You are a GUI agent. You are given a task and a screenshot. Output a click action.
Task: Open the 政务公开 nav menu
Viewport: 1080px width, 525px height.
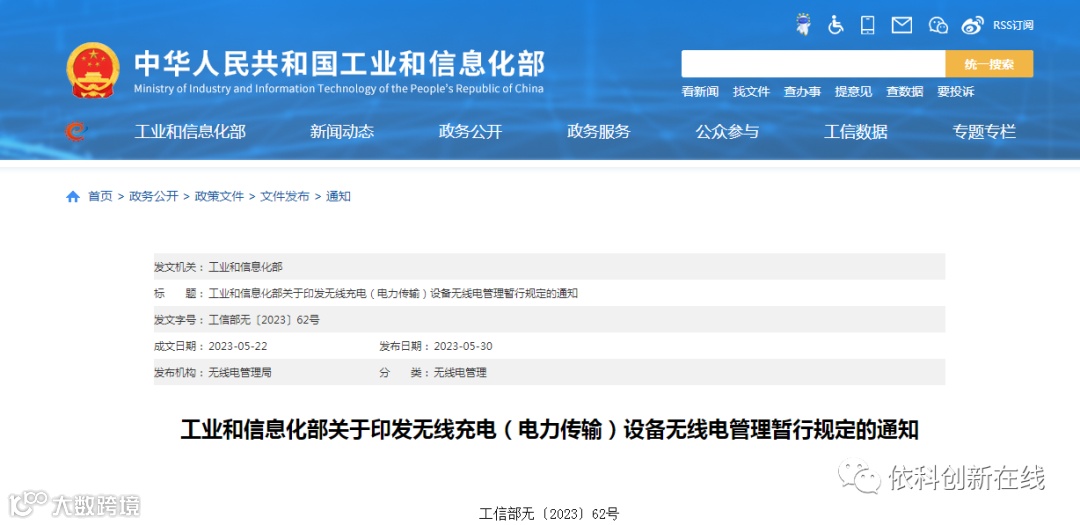tap(470, 132)
